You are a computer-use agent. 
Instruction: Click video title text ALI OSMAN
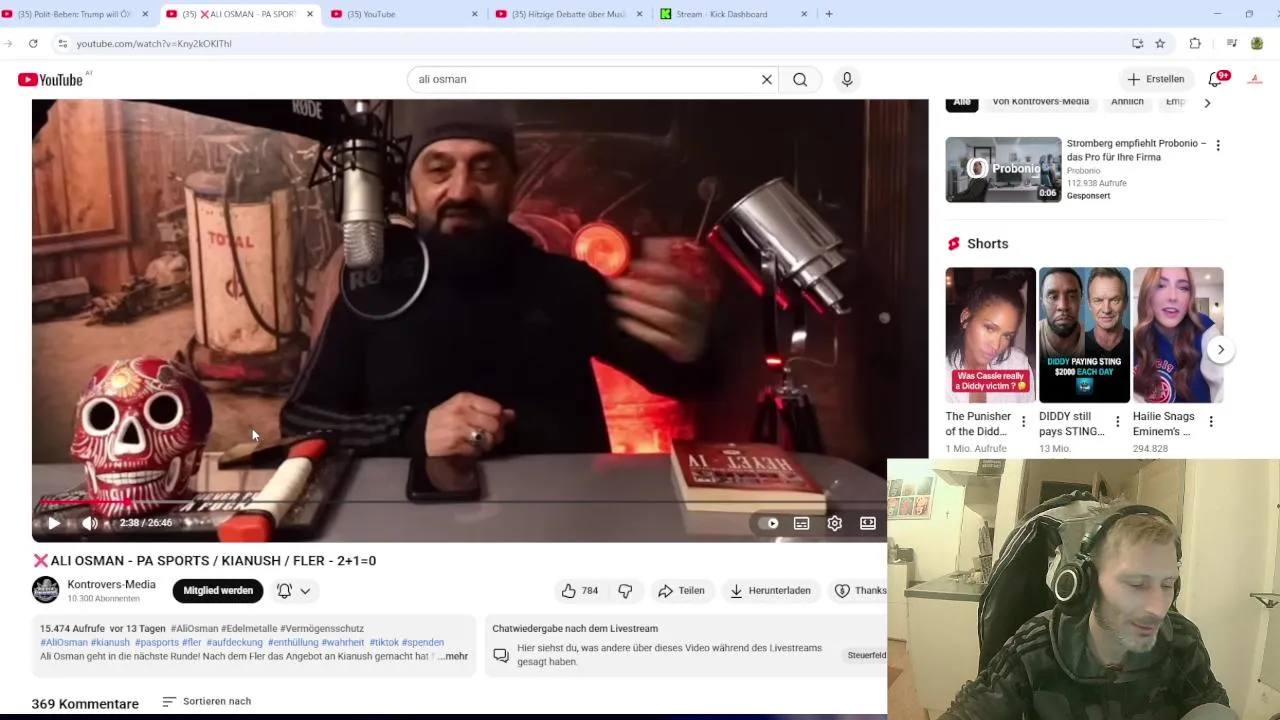[x=205, y=561]
